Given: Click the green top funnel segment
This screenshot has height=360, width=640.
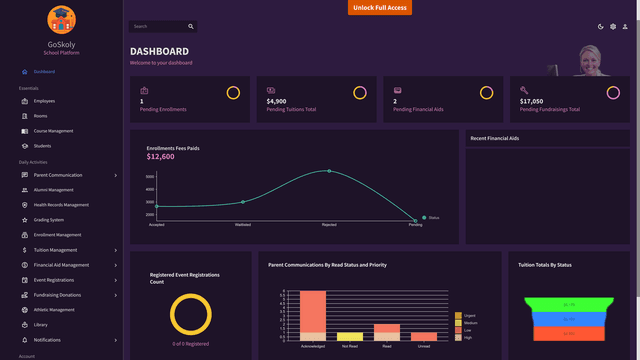Looking at the screenshot, I should point(569,304).
